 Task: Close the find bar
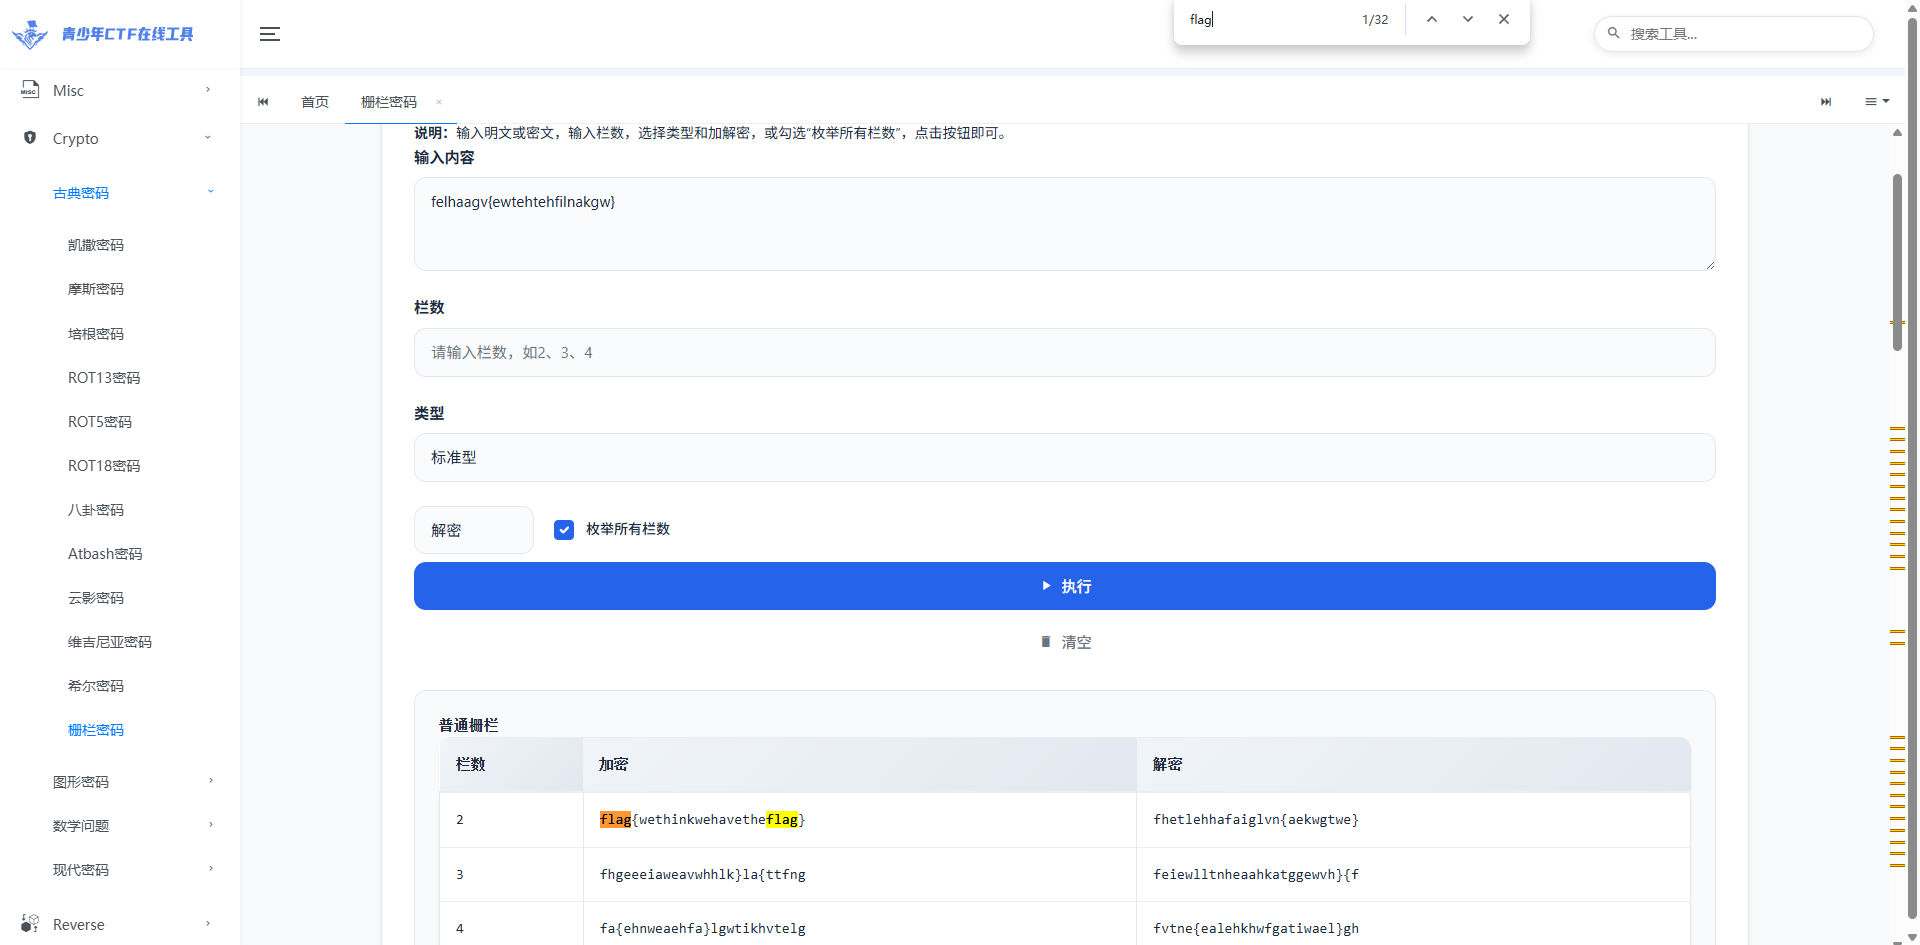(1503, 20)
